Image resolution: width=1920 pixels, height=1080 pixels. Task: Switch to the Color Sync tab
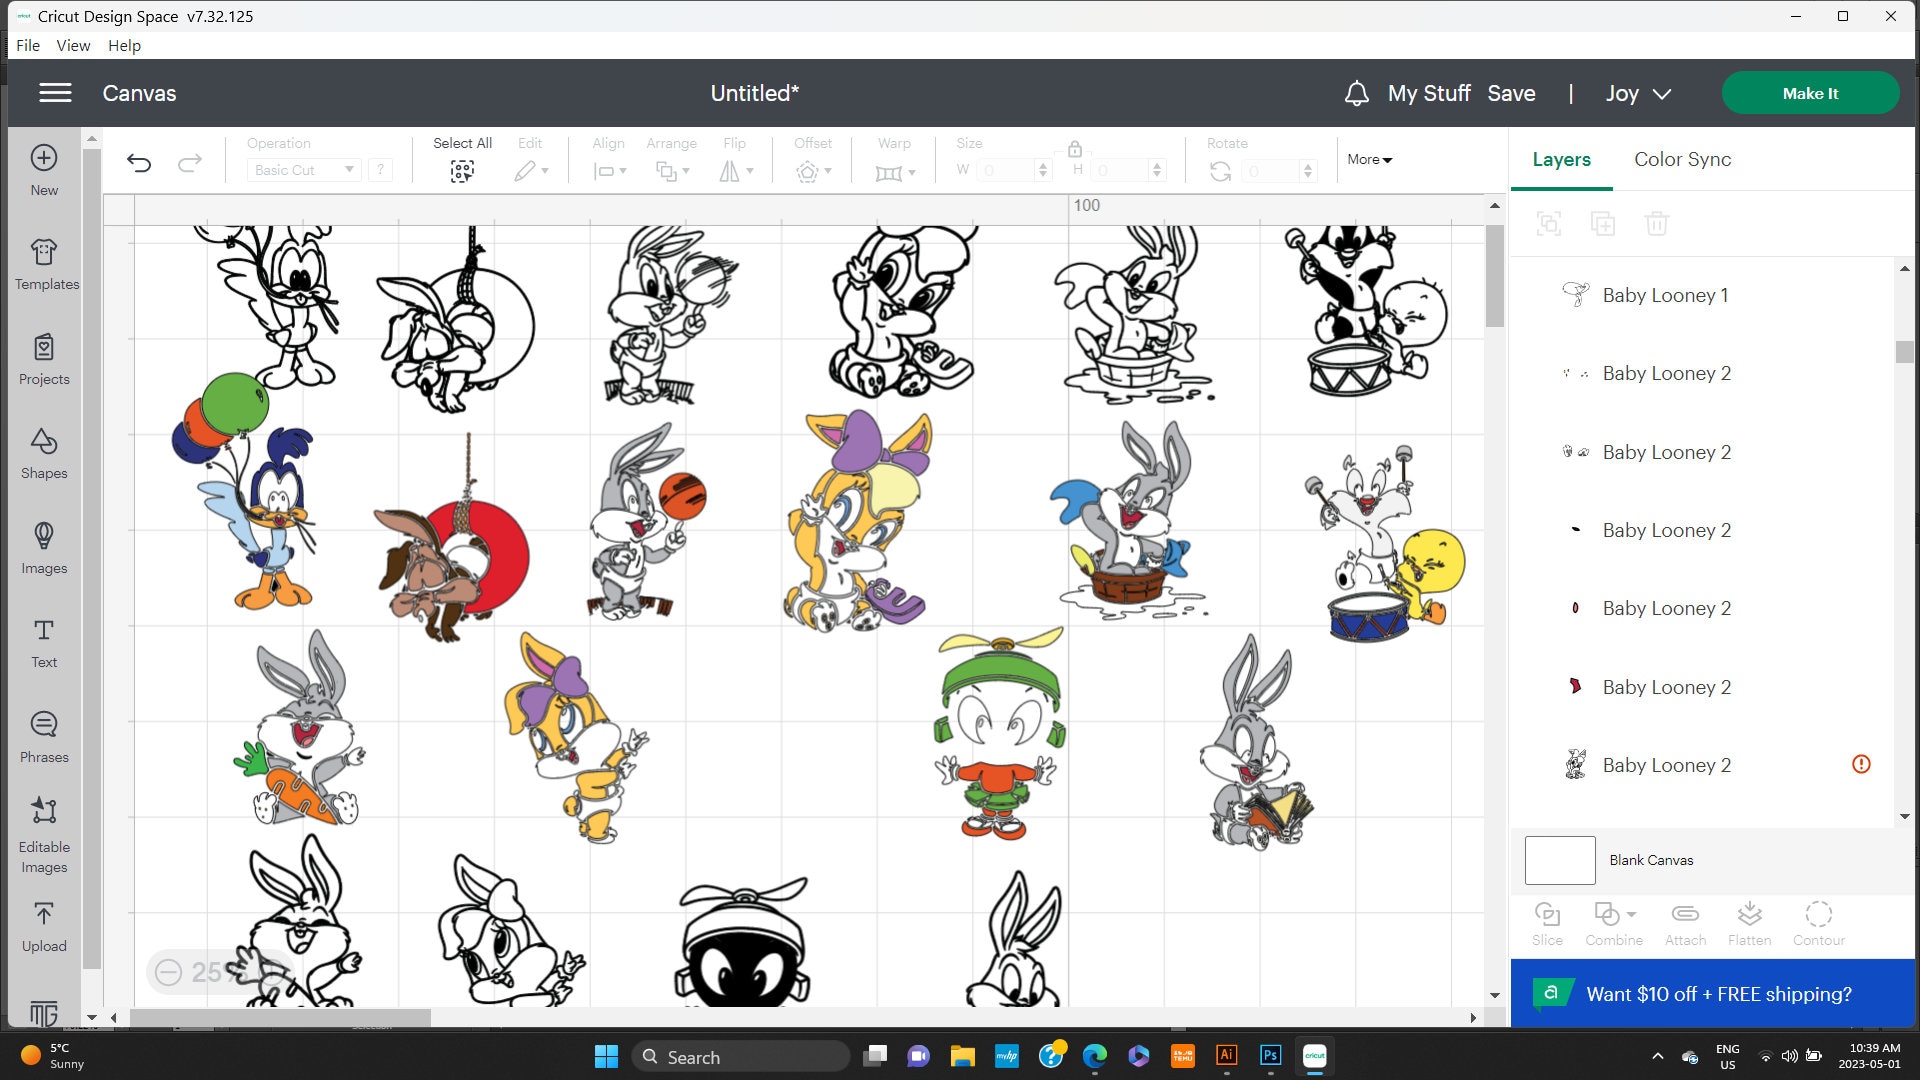[1682, 160]
